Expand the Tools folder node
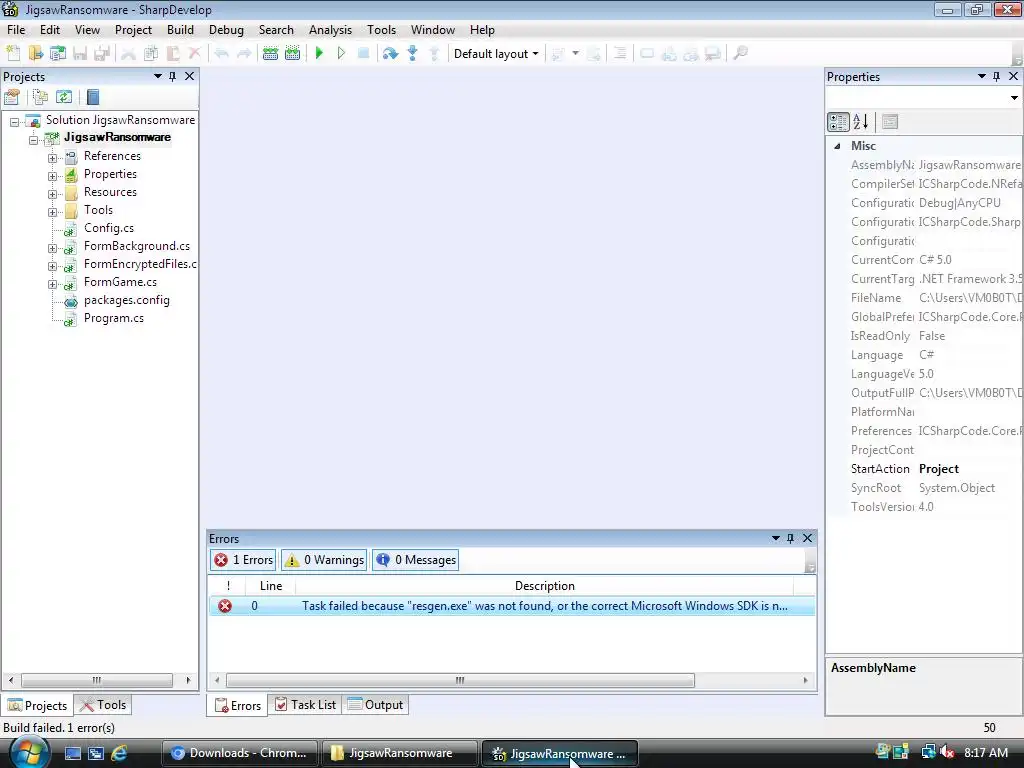1024x768 pixels. pos(52,212)
